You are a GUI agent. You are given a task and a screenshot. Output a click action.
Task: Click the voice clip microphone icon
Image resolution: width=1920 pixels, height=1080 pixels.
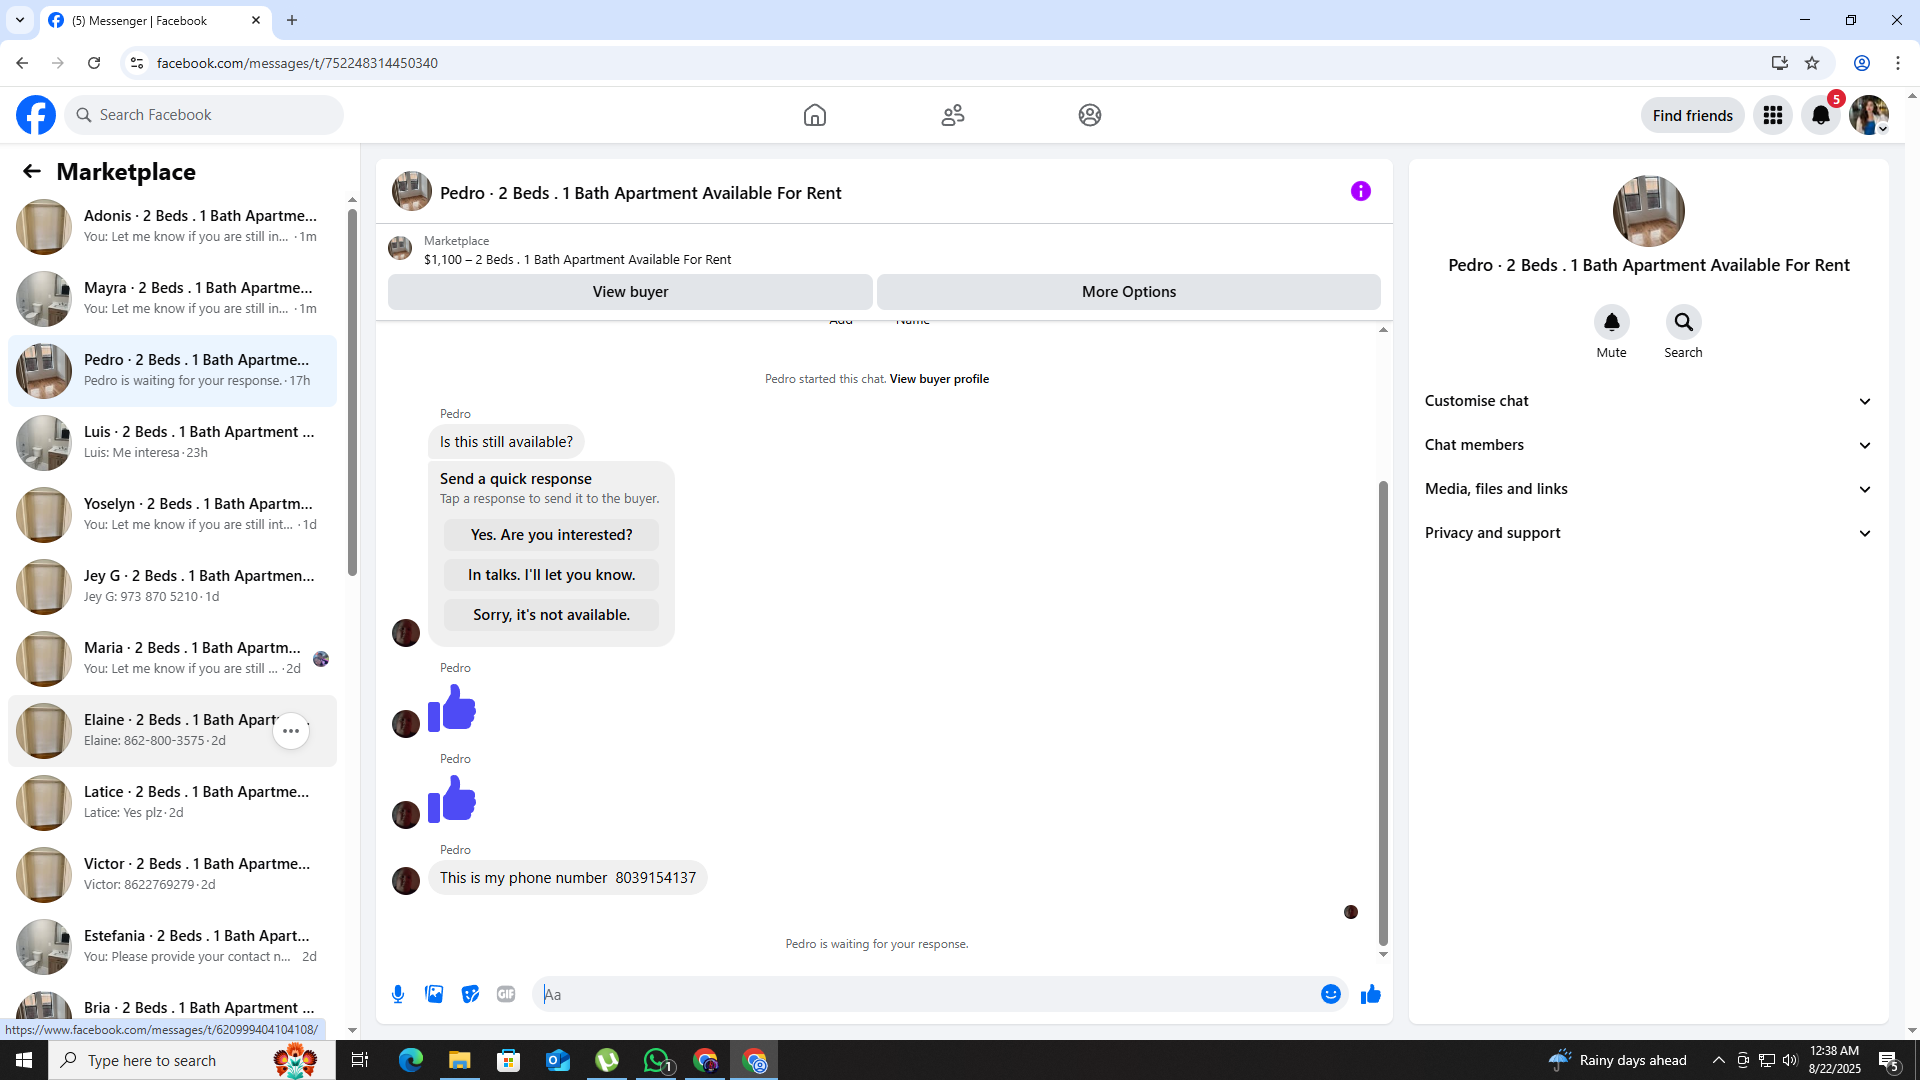[x=398, y=994]
